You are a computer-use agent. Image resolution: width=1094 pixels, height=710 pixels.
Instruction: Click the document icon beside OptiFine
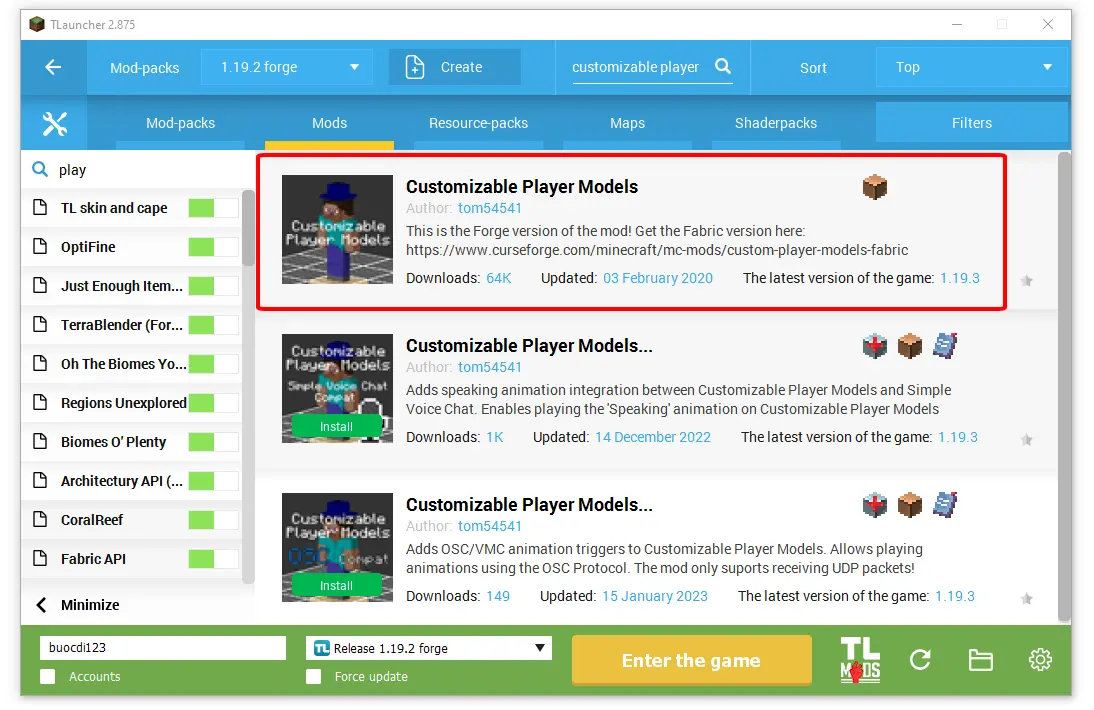pyautogui.click(x=40, y=246)
